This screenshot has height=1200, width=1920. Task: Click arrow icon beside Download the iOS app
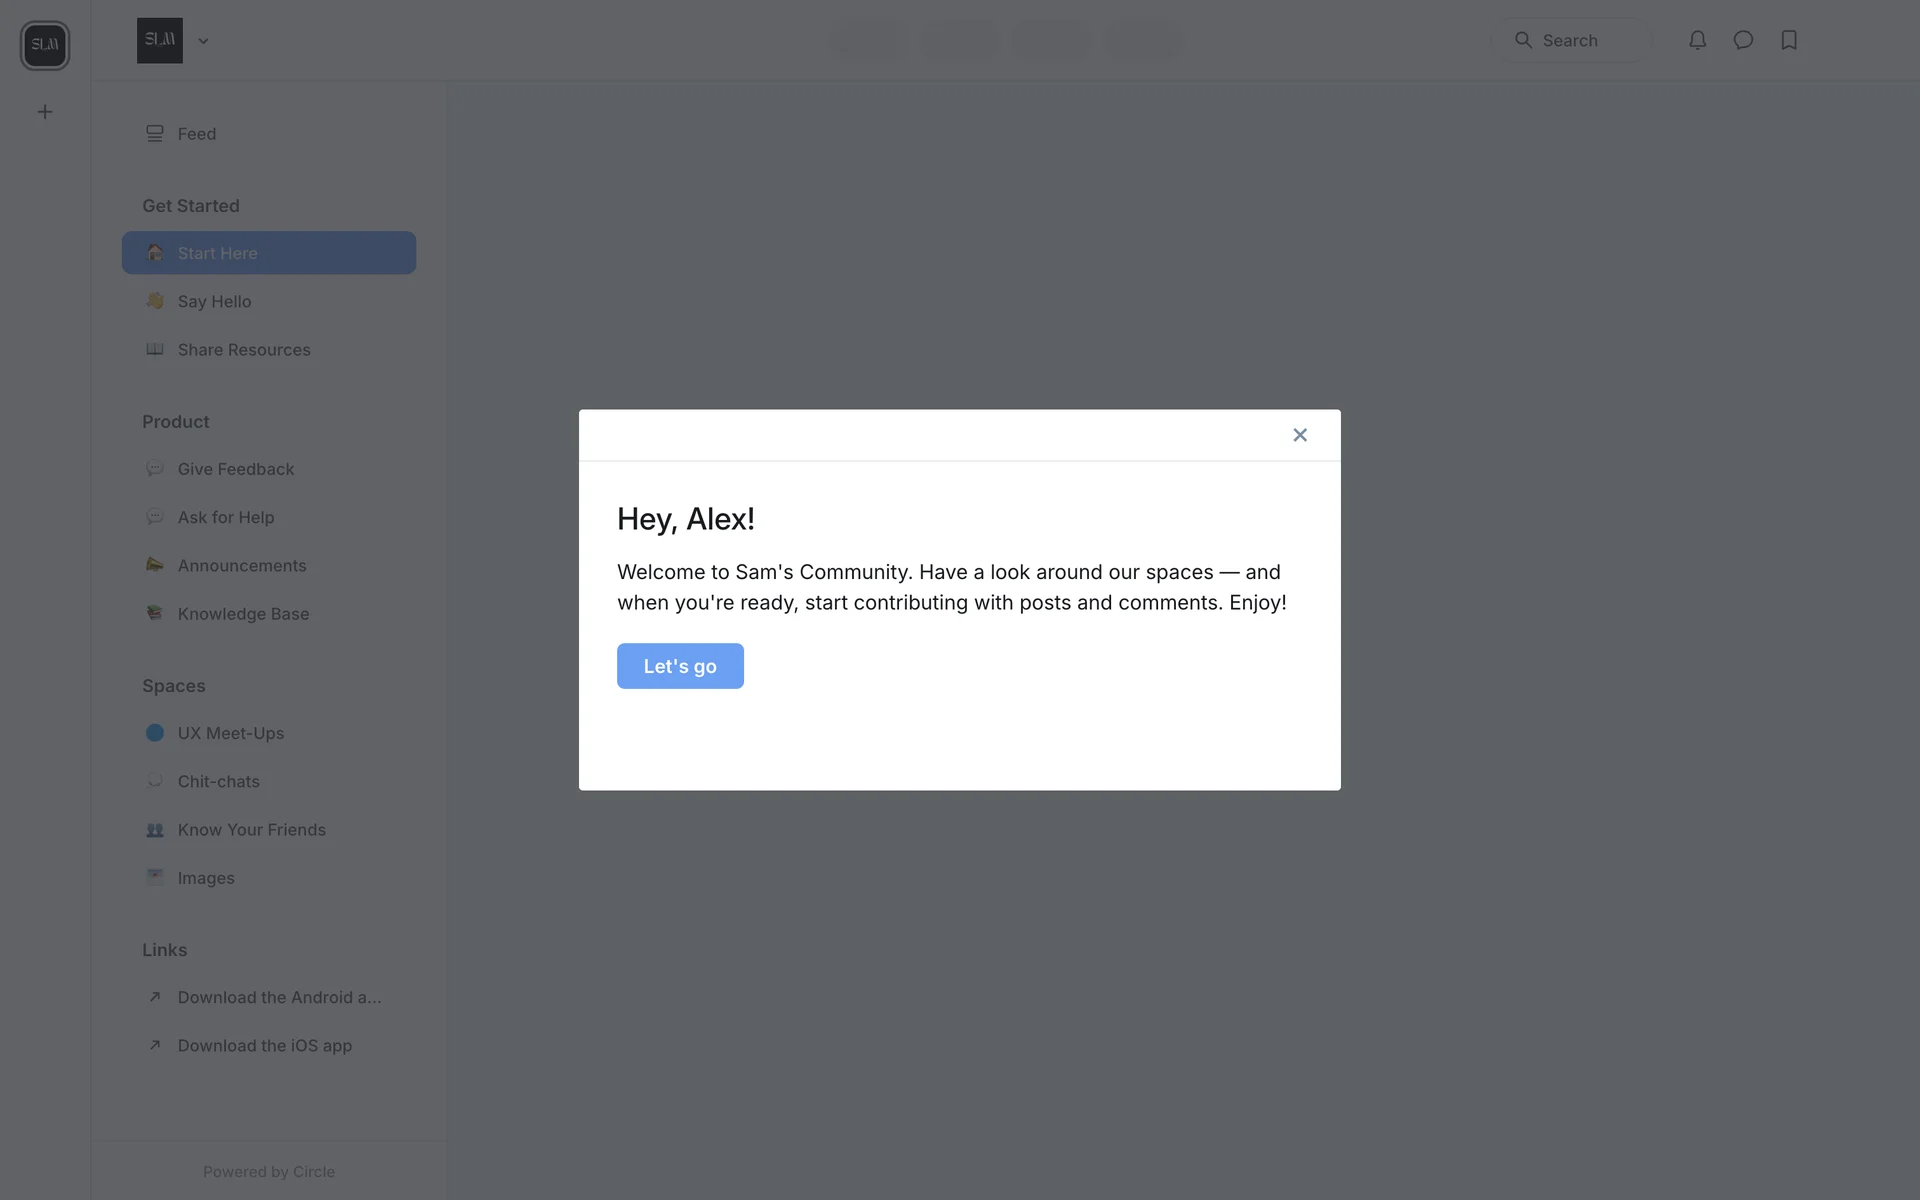pyautogui.click(x=155, y=1045)
